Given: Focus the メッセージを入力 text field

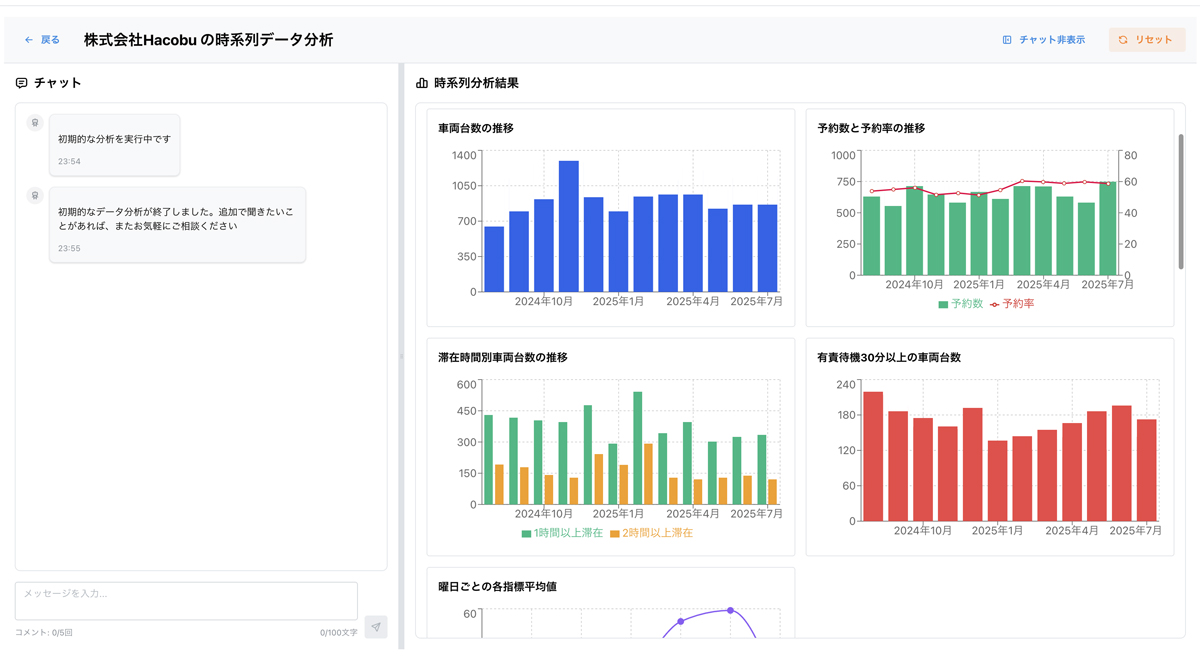Looking at the screenshot, I should [186, 601].
